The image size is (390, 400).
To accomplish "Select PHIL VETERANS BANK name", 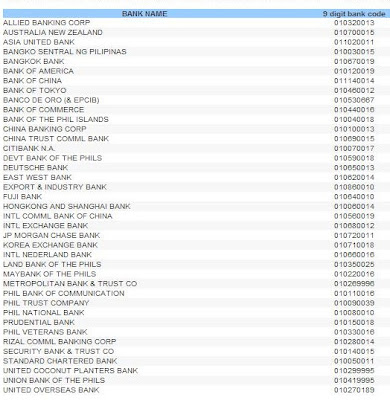I will (x=45, y=332).
